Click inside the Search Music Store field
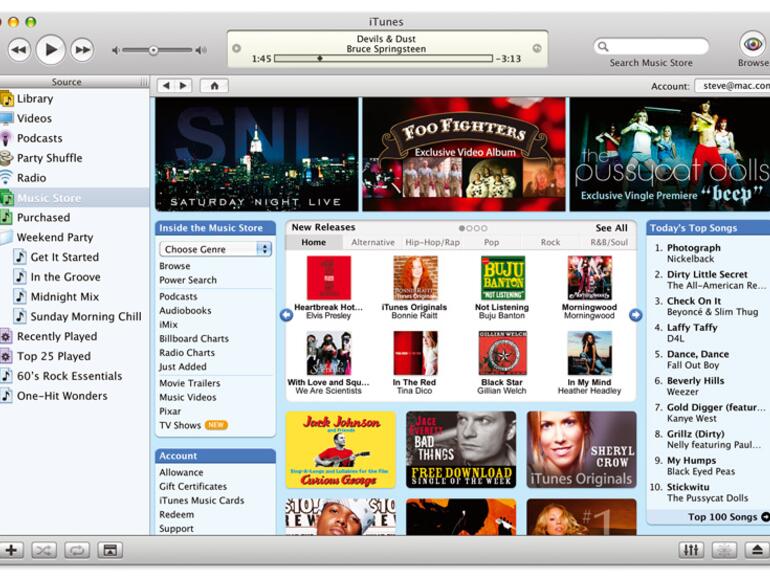 coord(651,47)
